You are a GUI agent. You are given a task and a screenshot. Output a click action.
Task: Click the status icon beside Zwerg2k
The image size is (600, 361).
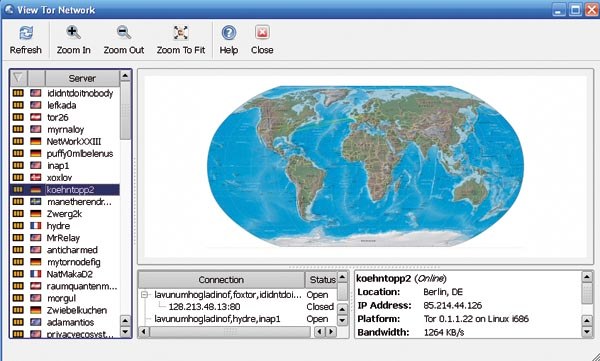click(x=18, y=213)
